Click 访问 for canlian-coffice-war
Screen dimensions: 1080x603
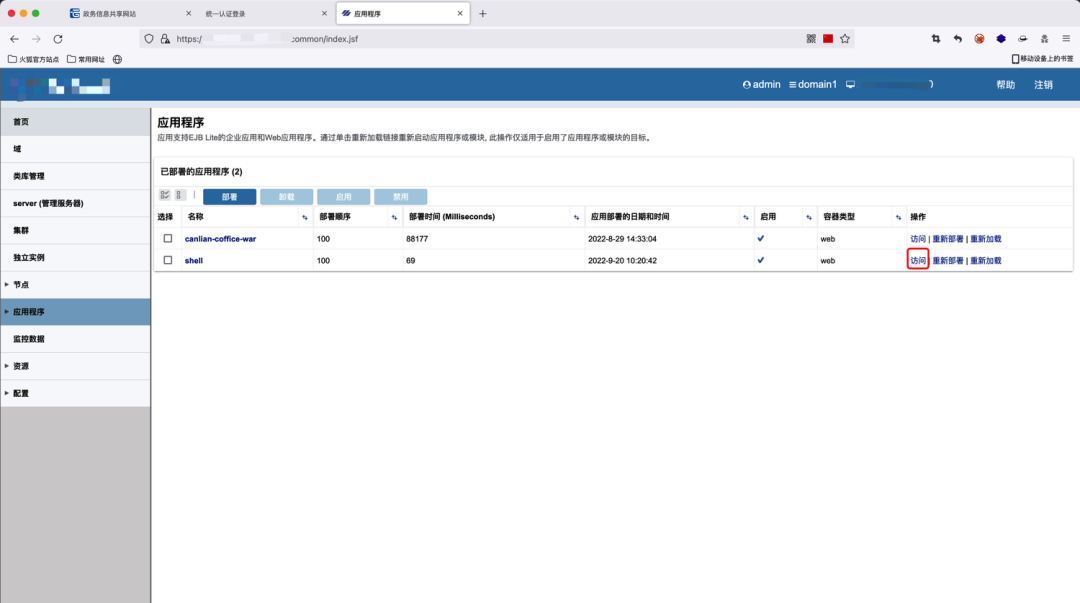click(x=918, y=239)
